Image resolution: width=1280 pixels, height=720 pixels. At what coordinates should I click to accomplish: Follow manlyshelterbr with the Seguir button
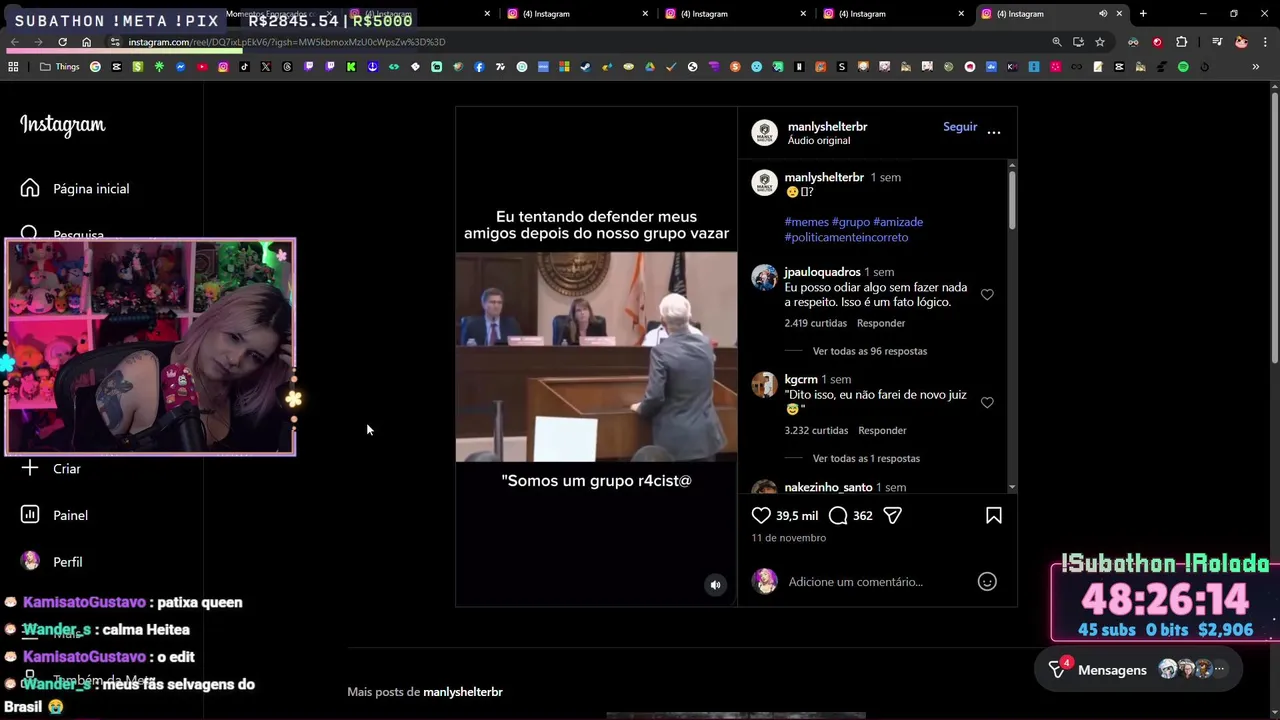(x=960, y=127)
